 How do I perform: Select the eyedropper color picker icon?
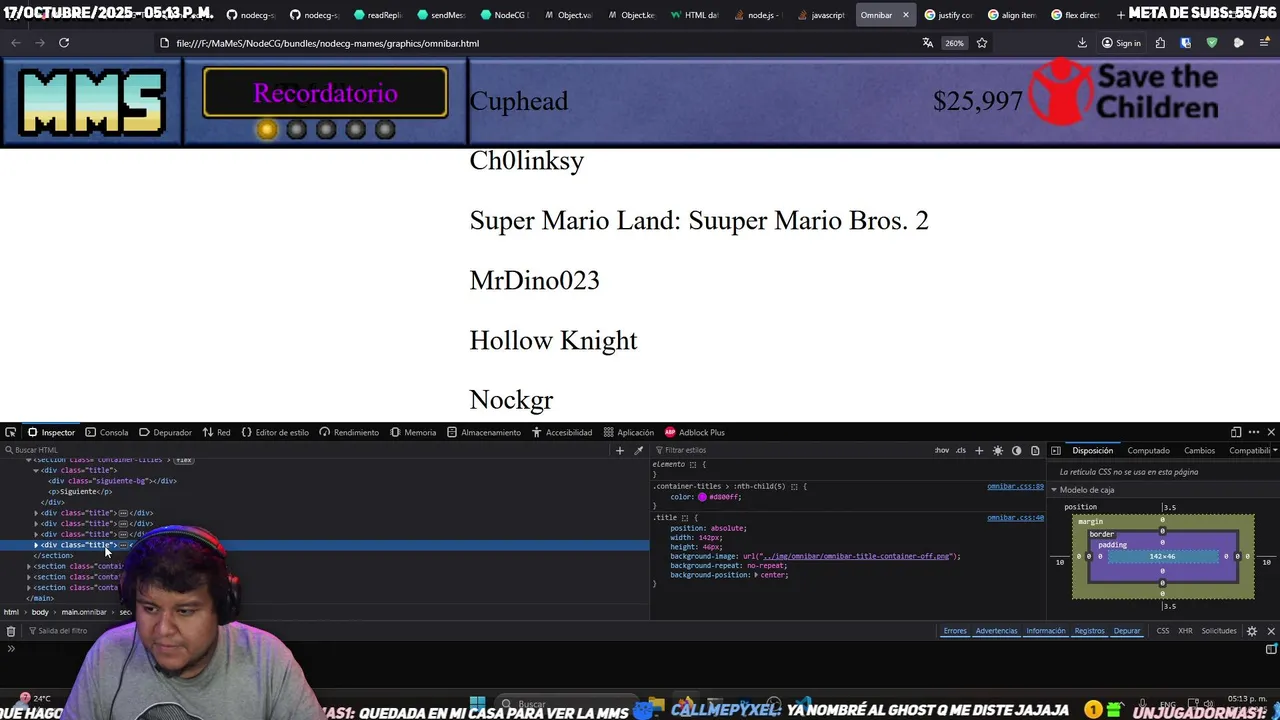(639, 450)
